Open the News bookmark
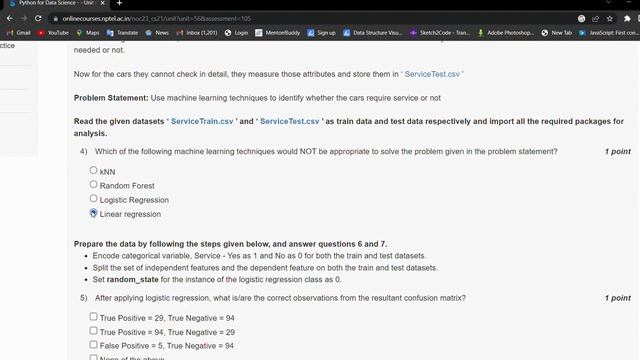Viewport: 640px width, 360px height. click(x=157, y=33)
